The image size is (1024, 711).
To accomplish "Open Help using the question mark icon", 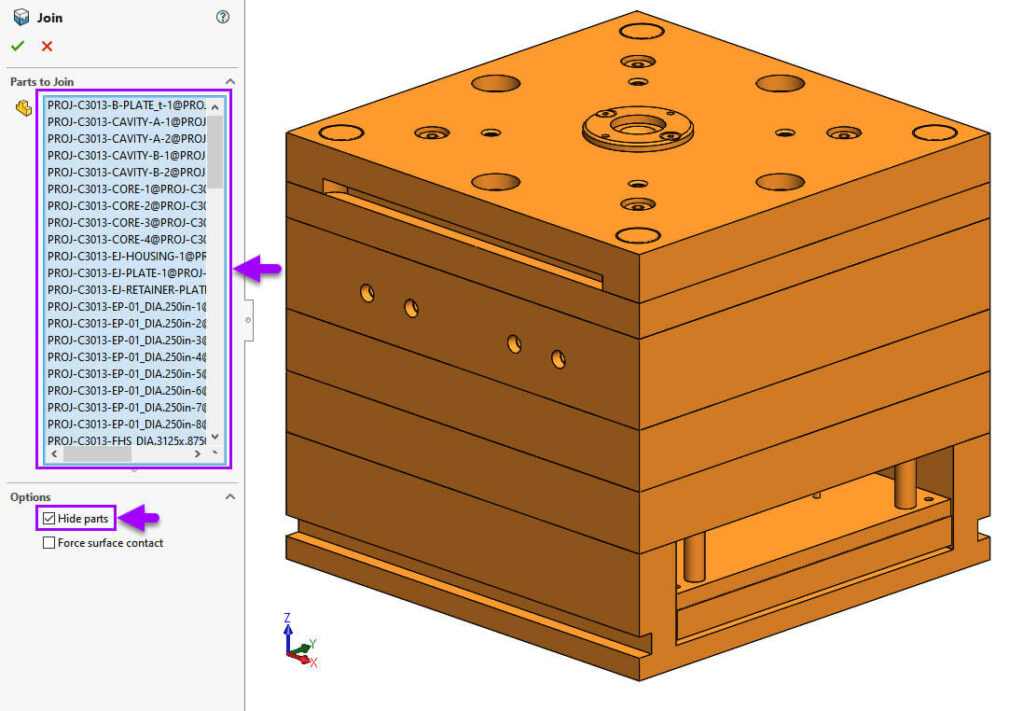I will tap(223, 17).
